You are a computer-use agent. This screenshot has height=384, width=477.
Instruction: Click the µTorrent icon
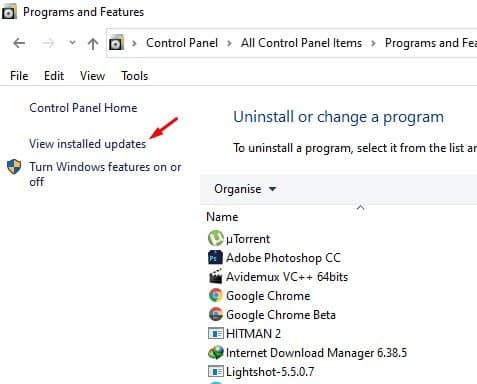pyautogui.click(x=215, y=238)
